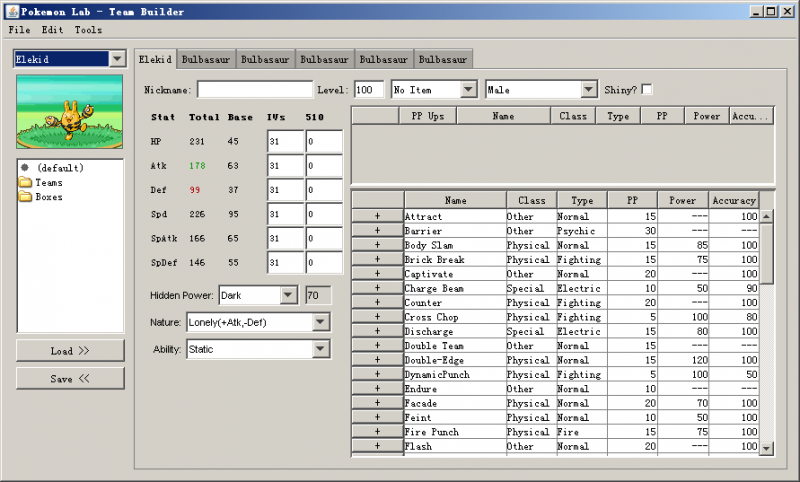Image resolution: width=800 pixels, height=482 pixels.
Task: Click the Atk EV field
Action: coord(324,165)
